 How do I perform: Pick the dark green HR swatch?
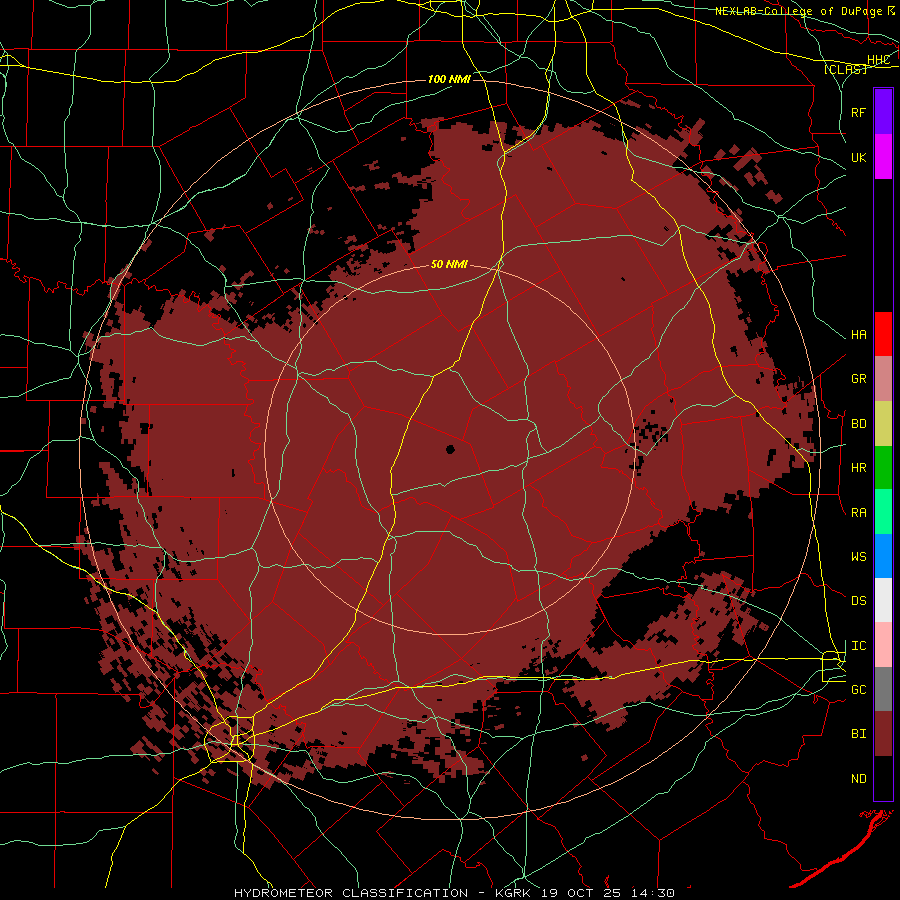pyautogui.click(x=883, y=468)
